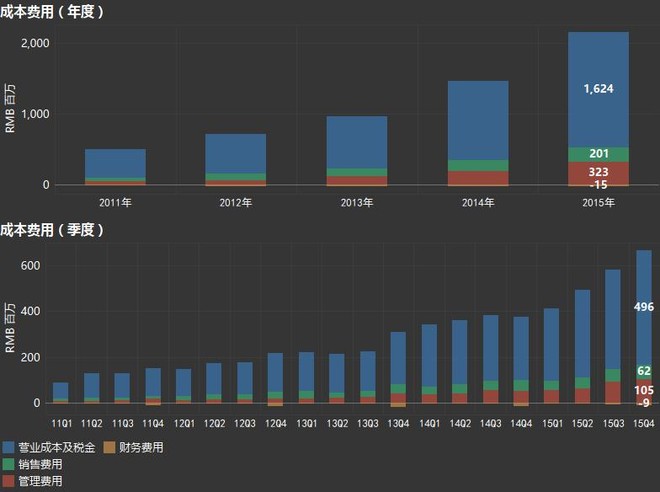This screenshot has width=660, height=492.
Task: Click the blue 营业成本及税金 legend swatch
Action: (x=8, y=447)
